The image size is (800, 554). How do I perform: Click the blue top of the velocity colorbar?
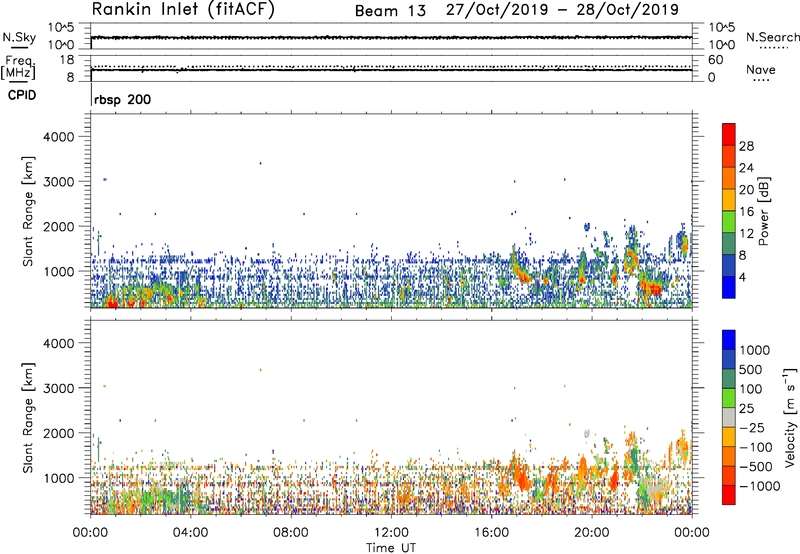pos(729,339)
